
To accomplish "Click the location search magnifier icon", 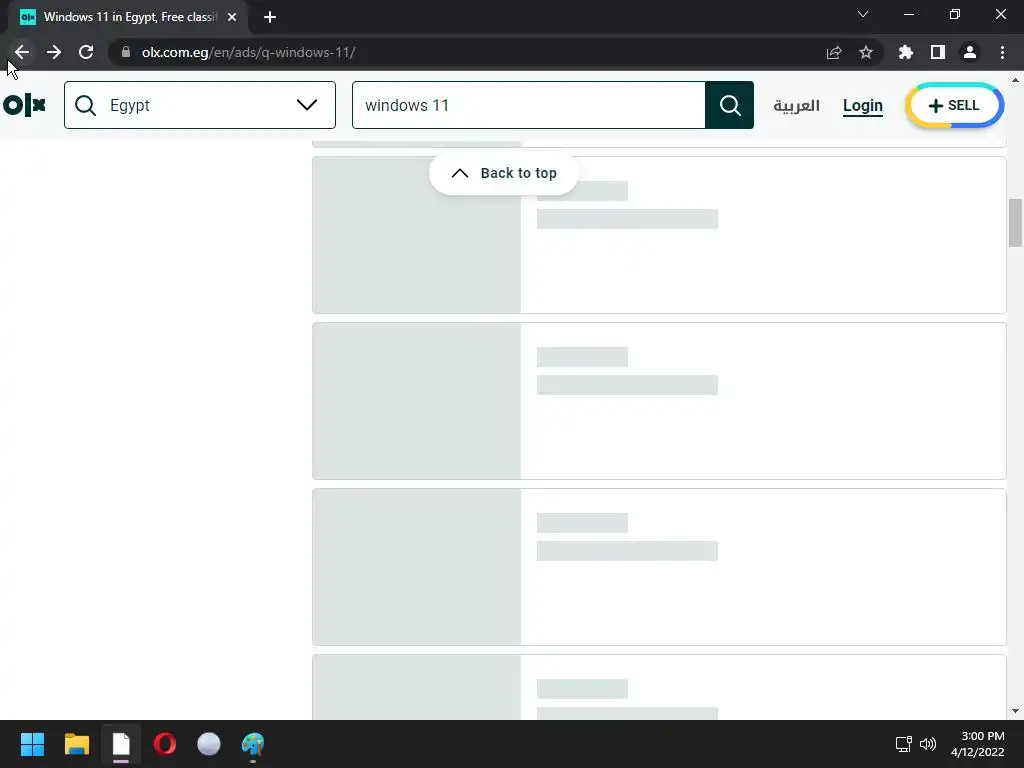I will coord(86,105).
